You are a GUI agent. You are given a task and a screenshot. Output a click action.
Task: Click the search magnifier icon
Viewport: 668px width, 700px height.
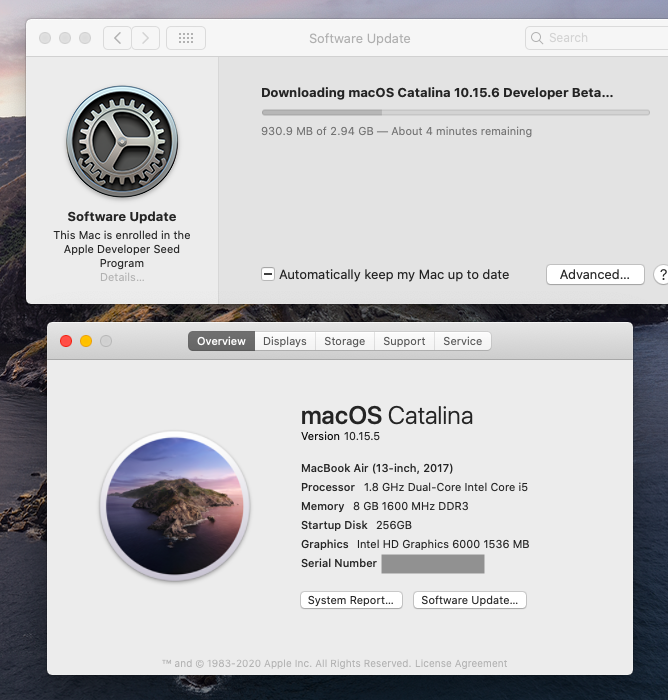tap(537, 38)
